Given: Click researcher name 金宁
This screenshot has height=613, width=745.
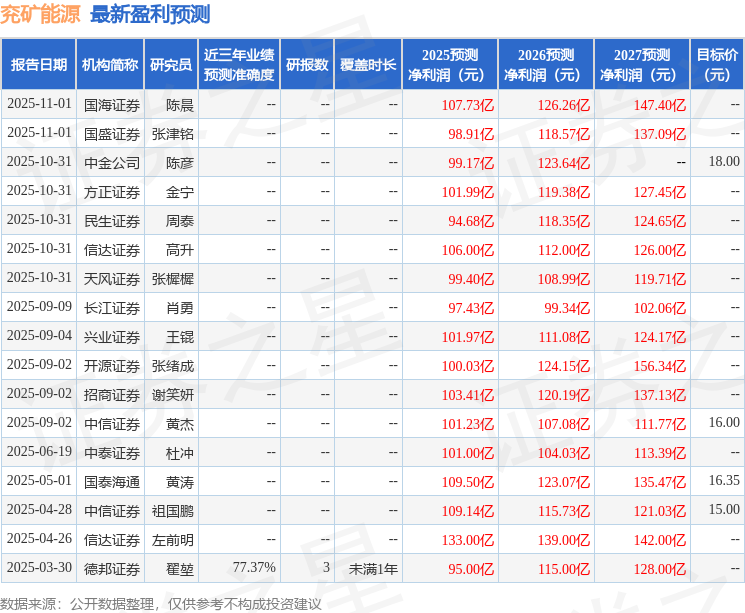Looking at the screenshot, I should pos(180,192).
